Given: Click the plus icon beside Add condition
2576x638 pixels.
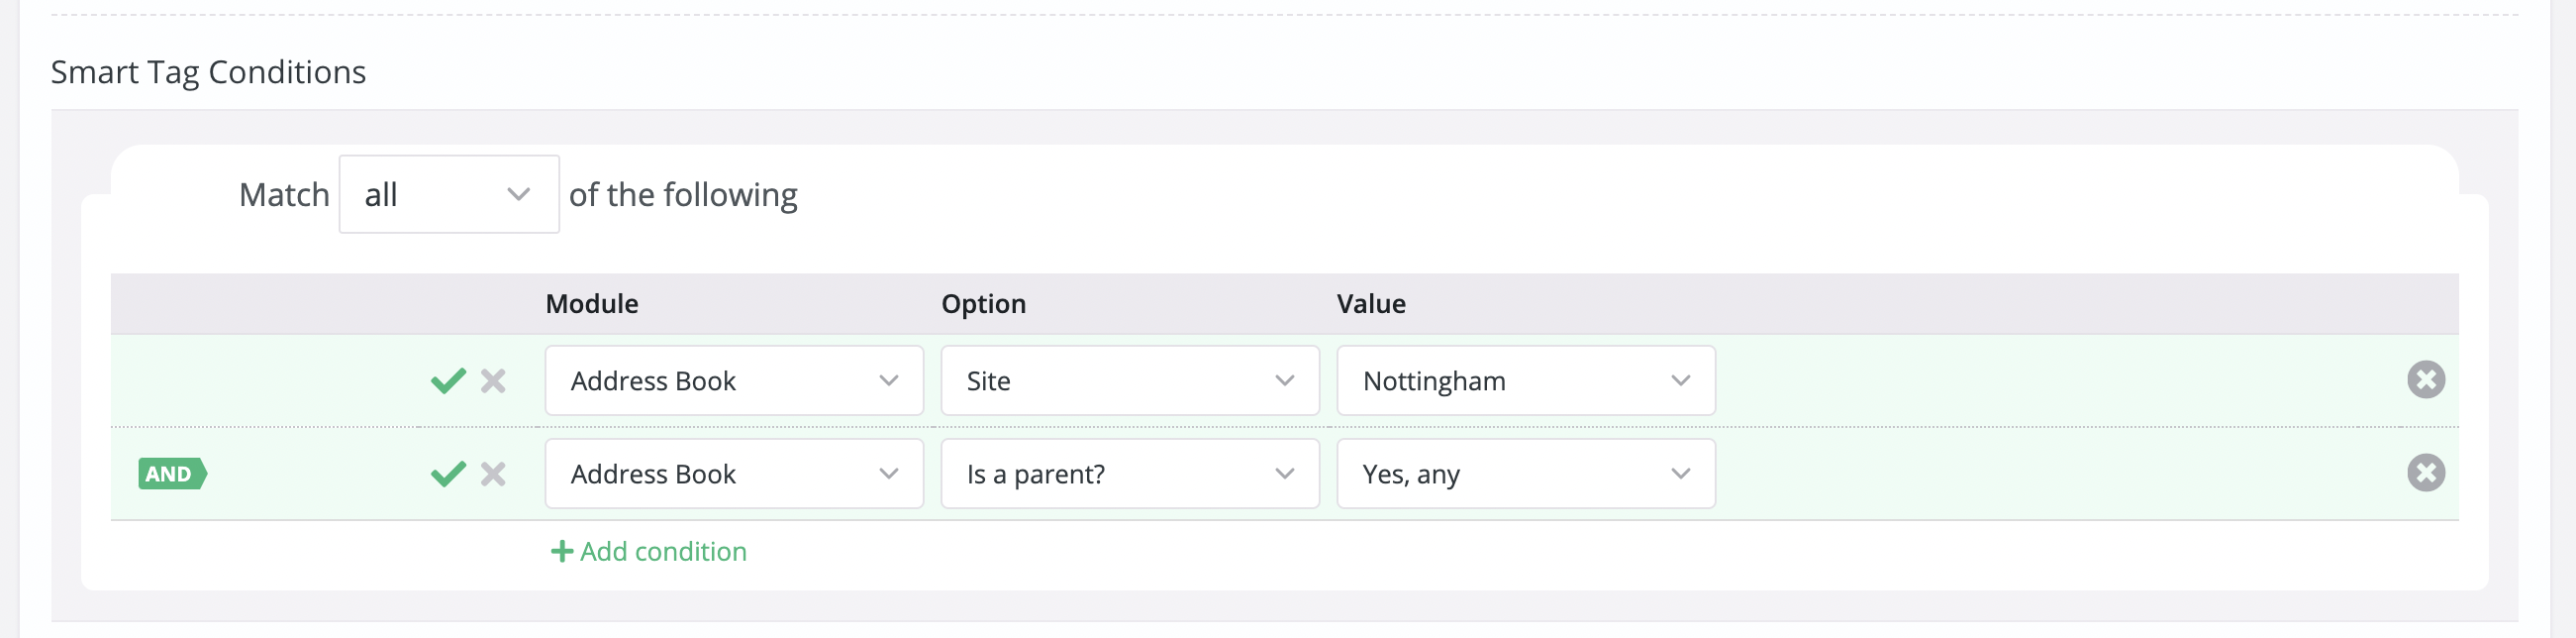Looking at the screenshot, I should 562,552.
